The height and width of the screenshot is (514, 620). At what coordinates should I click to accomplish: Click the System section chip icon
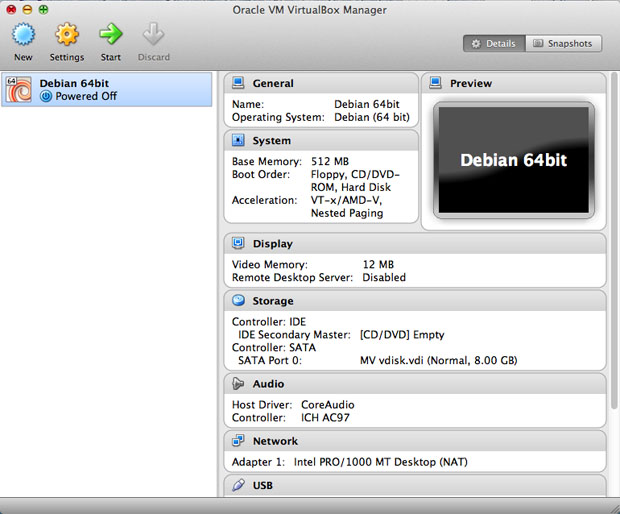point(238,140)
